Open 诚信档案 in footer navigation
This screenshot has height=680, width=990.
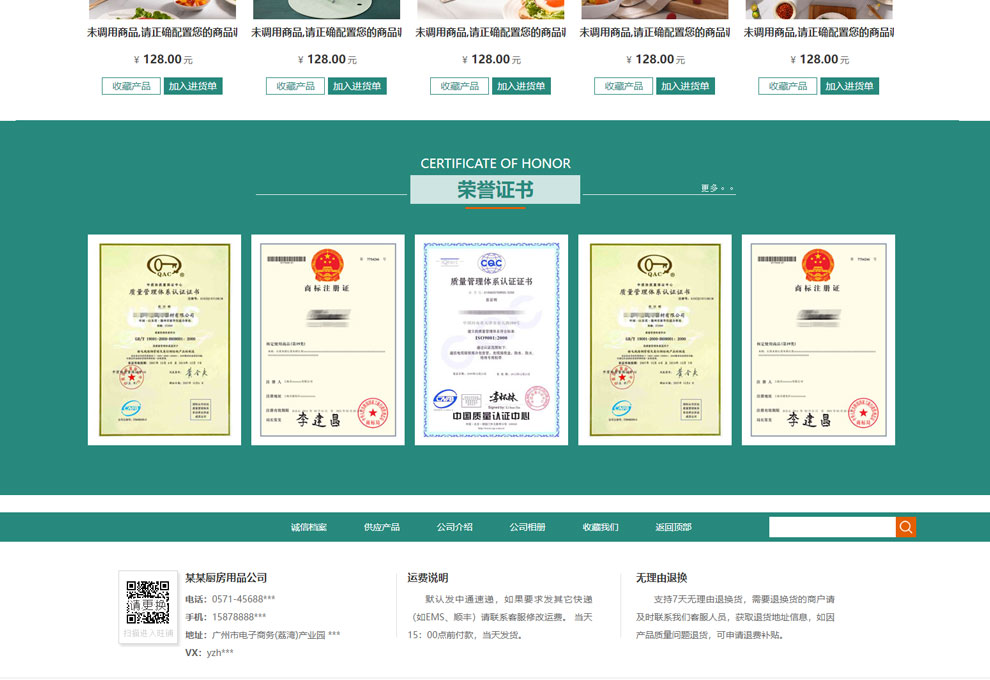pos(309,527)
